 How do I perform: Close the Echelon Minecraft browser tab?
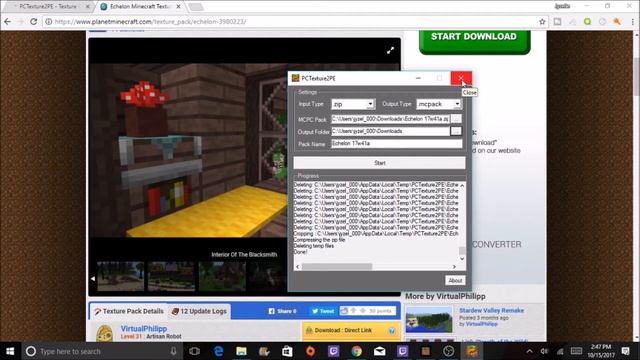click(x=178, y=7)
